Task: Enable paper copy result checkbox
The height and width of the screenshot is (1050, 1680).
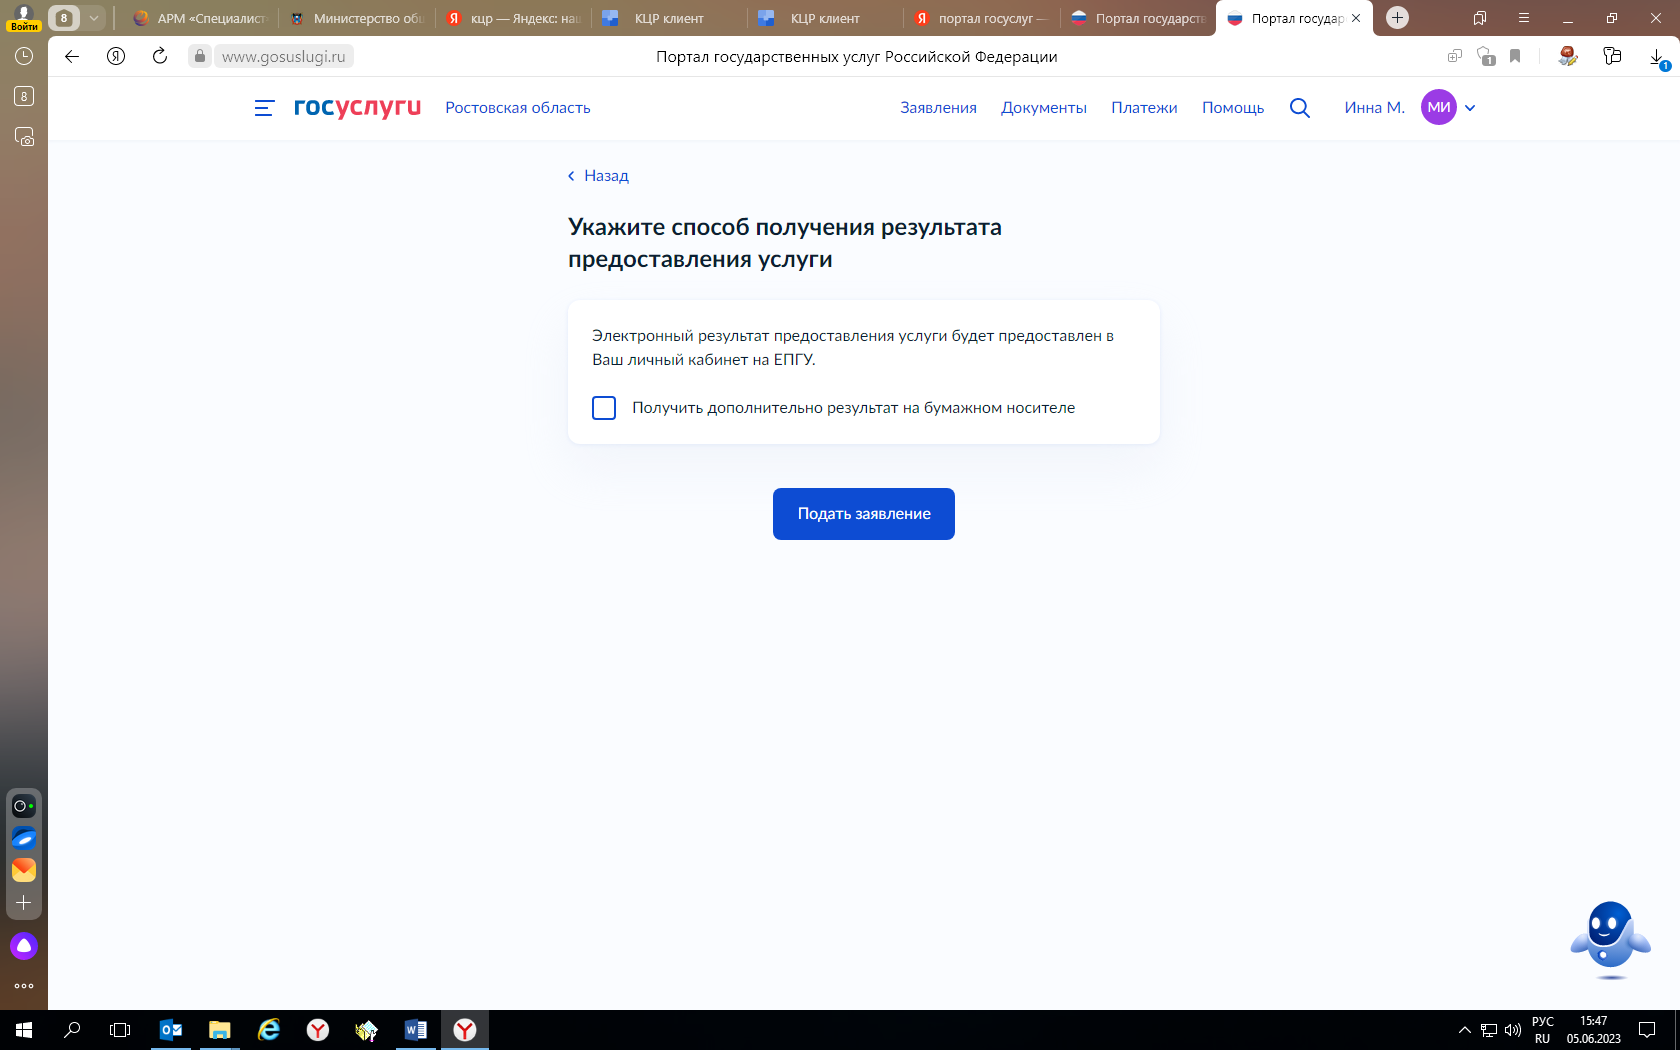Action: 604,408
